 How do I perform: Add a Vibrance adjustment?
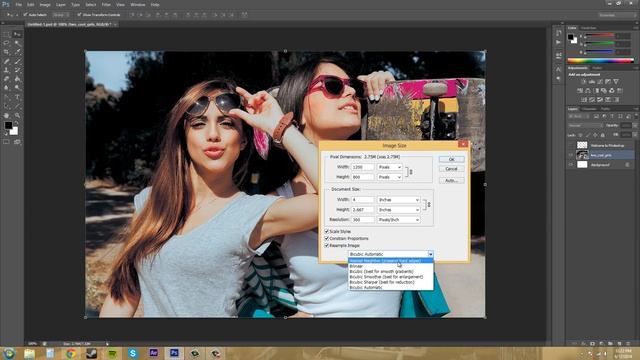coord(616,81)
